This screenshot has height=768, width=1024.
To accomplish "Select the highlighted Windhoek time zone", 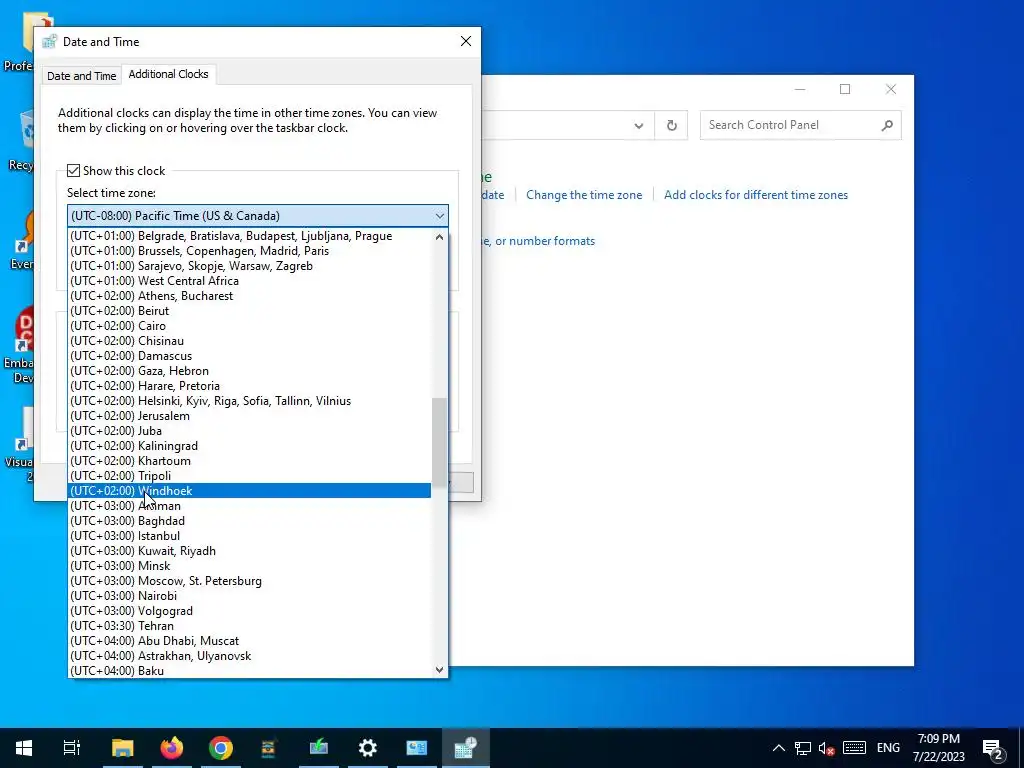I will (249, 491).
